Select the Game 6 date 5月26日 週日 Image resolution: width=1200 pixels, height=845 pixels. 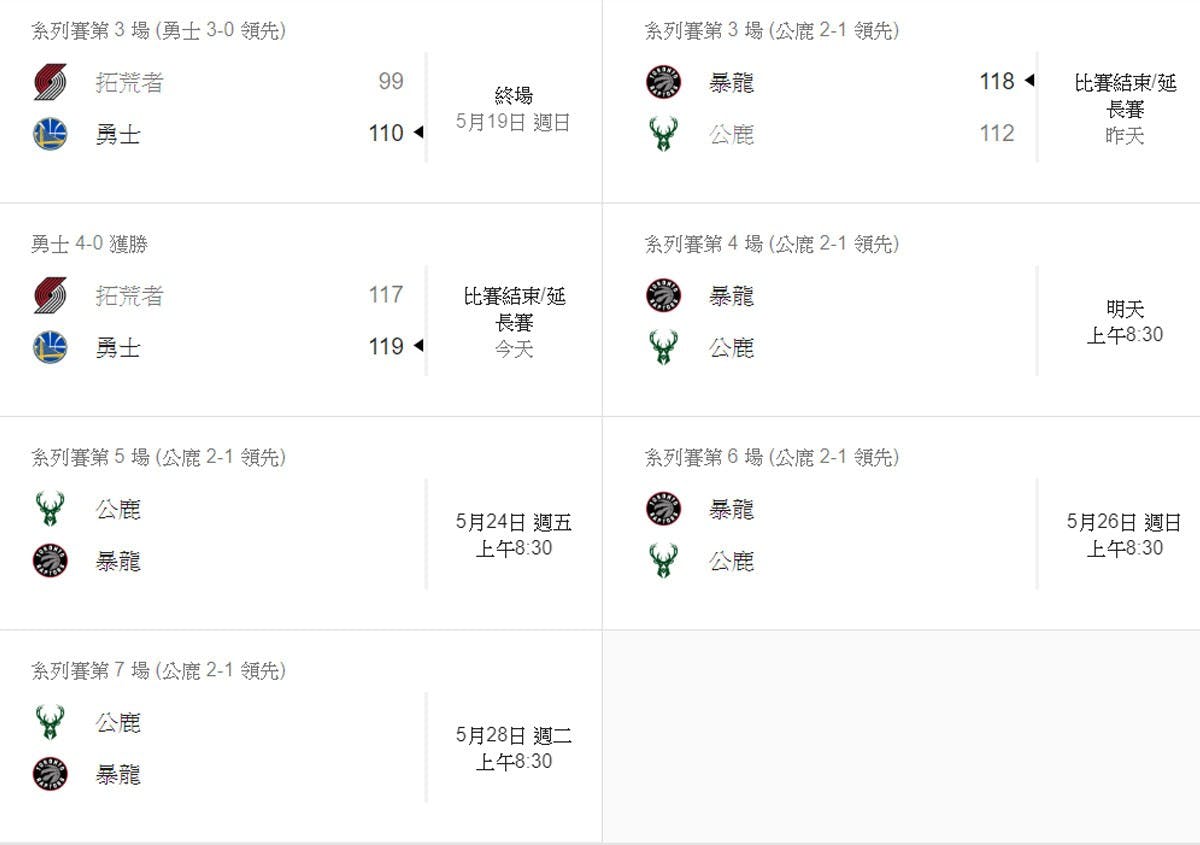pos(1124,522)
